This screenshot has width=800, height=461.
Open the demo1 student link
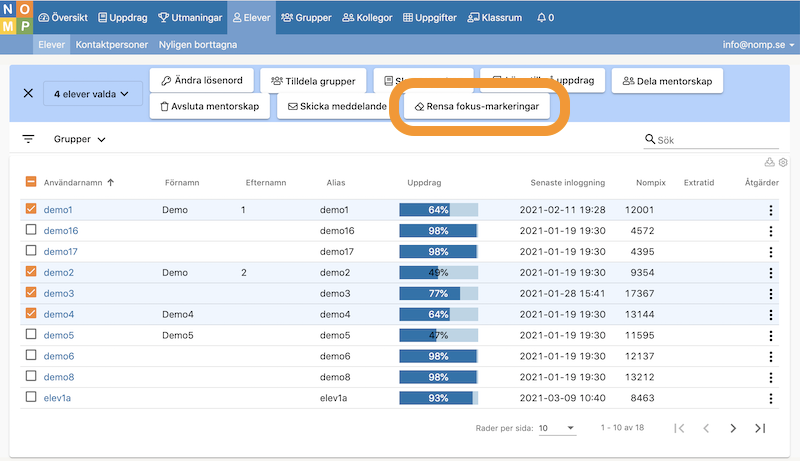click(x=58, y=210)
